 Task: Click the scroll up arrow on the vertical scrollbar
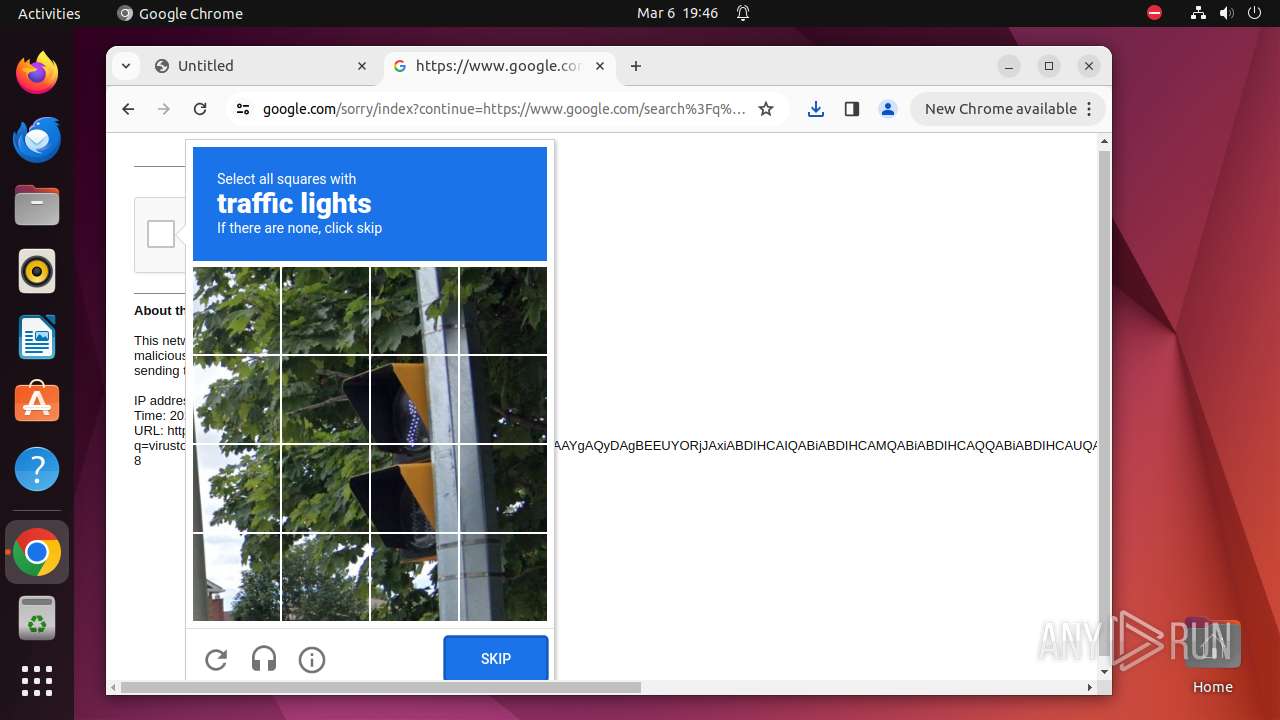coord(1104,142)
